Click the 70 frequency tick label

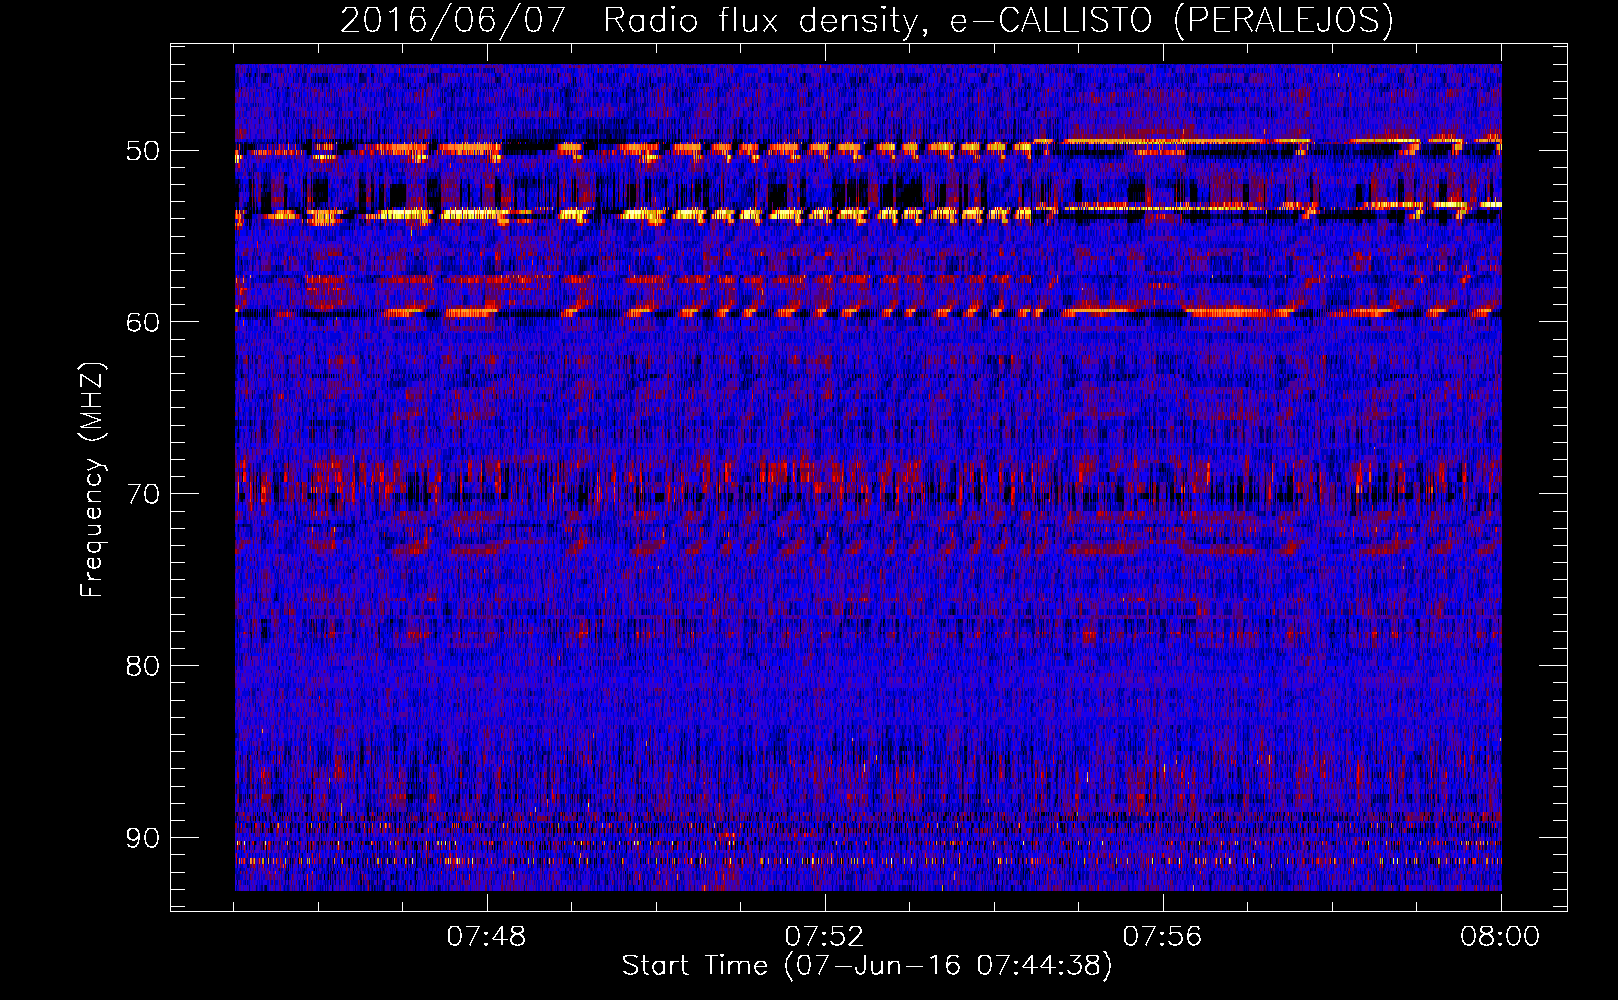pyautogui.click(x=142, y=494)
